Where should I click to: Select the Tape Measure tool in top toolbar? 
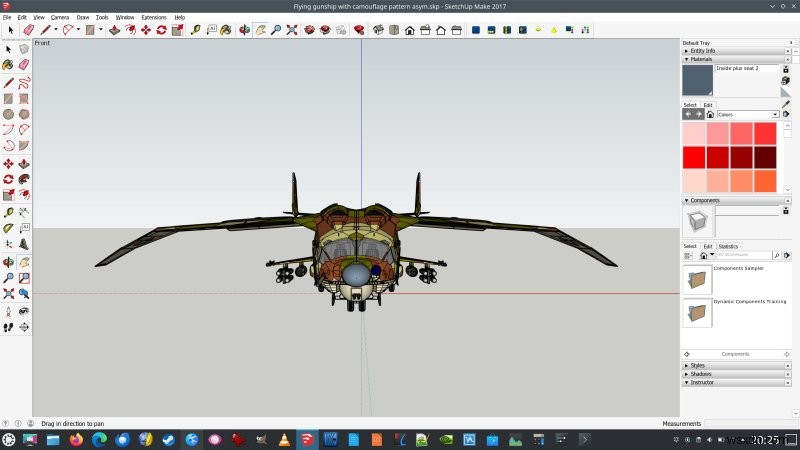coord(195,30)
